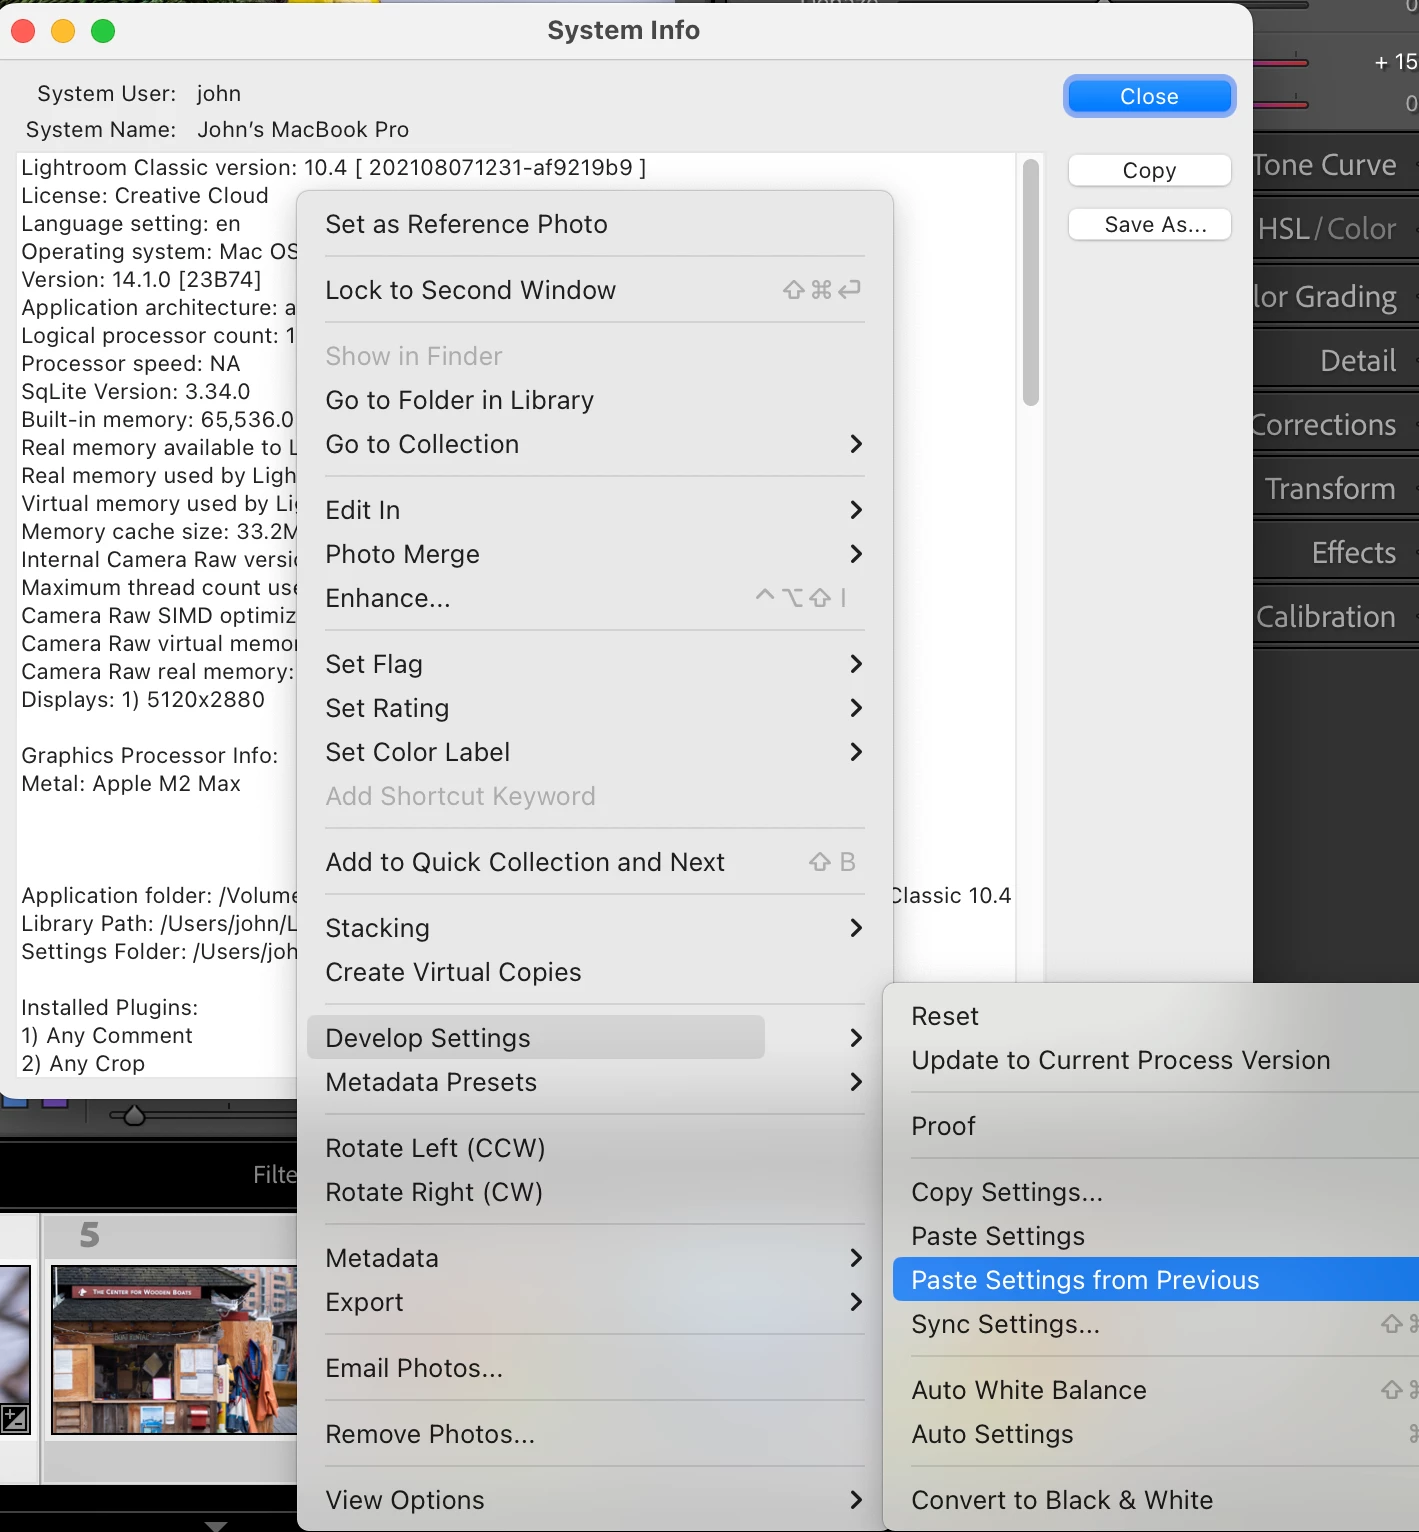Open the Tone Curve panel
This screenshot has width=1419, height=1532.
tap(1336, 165)
